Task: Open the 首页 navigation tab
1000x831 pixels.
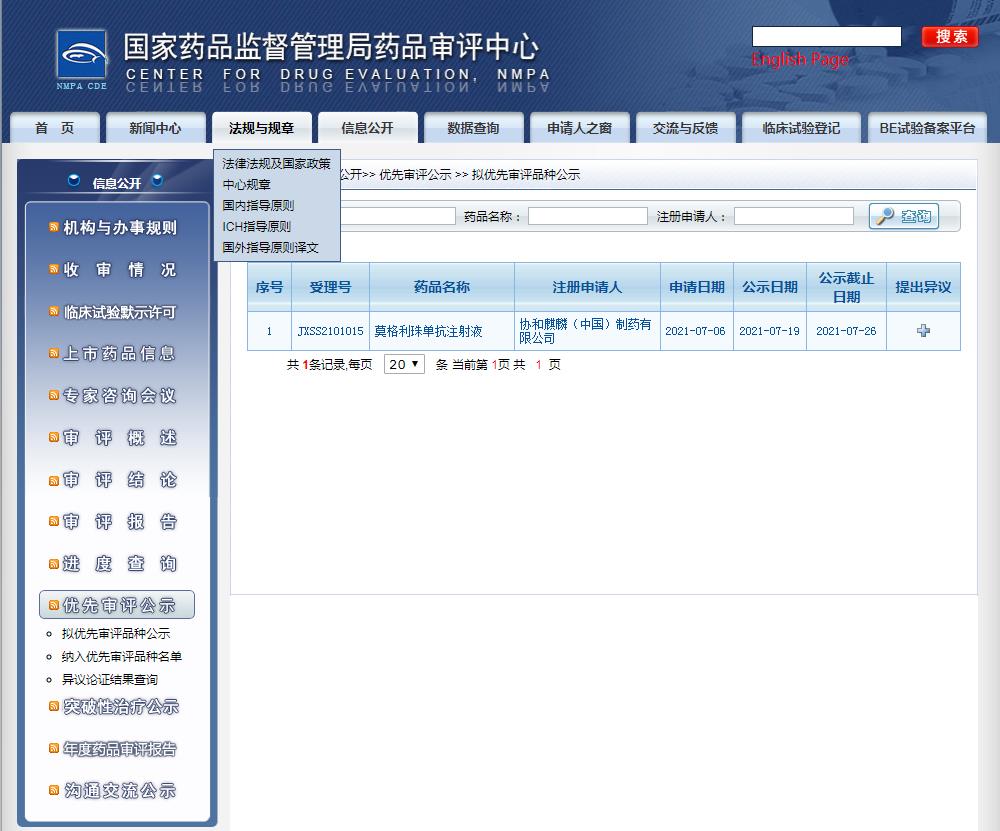Action: (x=55, y=128)
